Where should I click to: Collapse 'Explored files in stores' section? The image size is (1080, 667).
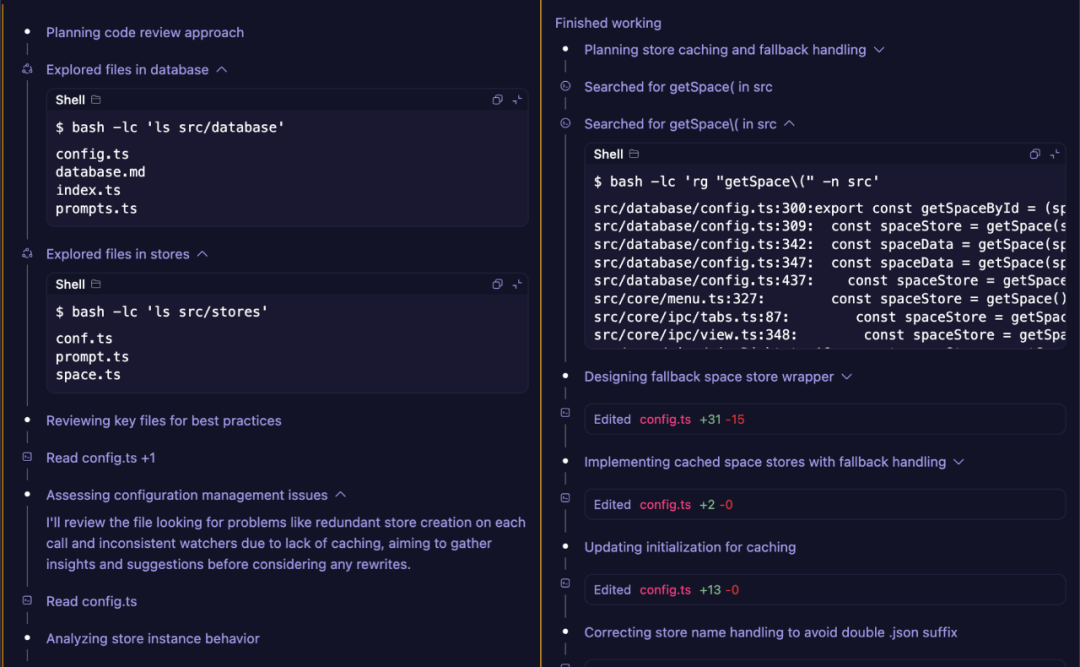pyautogui.click(x=202, y=254)
